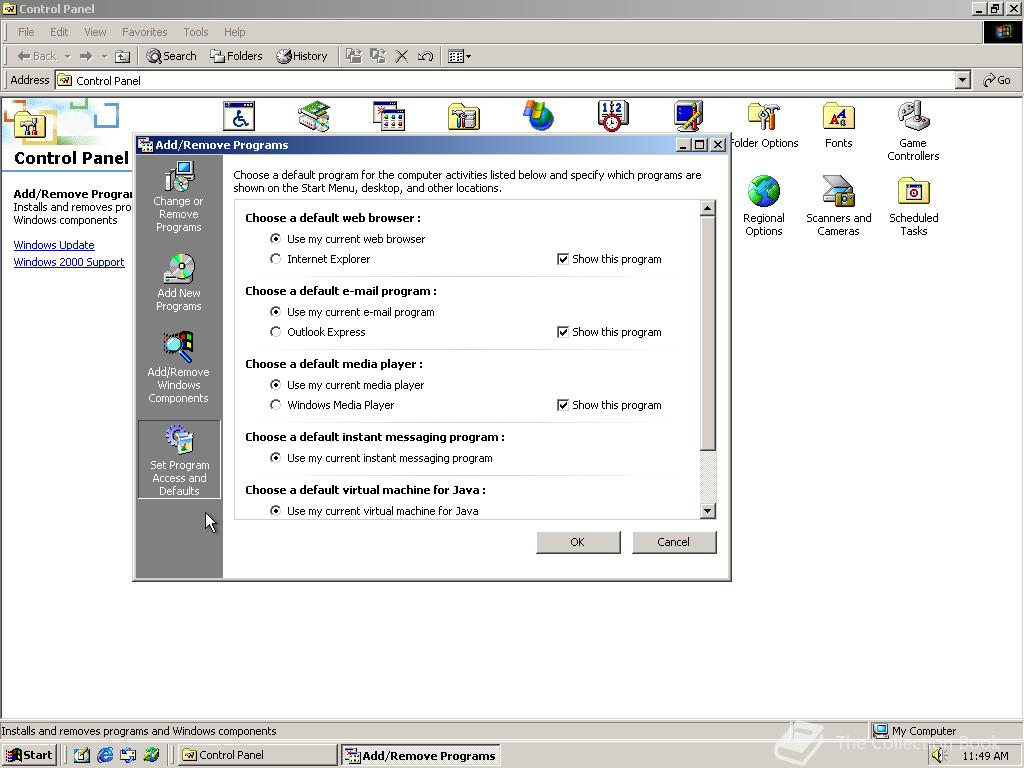Open the View menu

95,32
